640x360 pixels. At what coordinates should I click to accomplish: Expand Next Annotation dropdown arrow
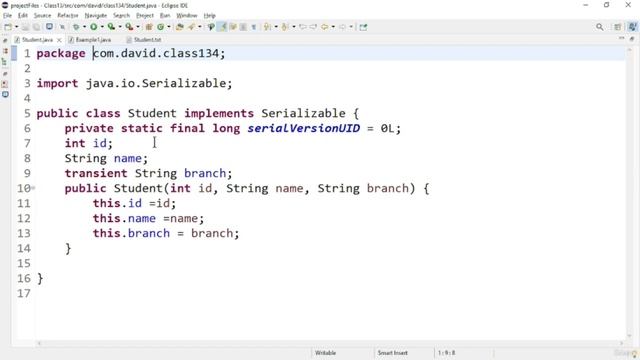pyautogui.click(x=276, y=27)
